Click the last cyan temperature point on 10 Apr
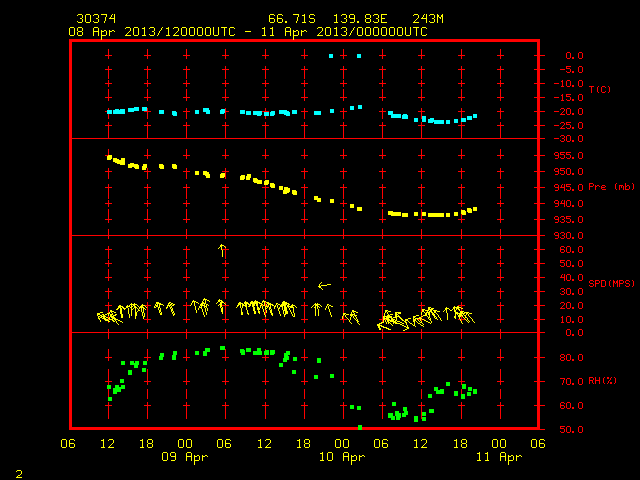Screen dimensions: 640x480 point(475,116)
